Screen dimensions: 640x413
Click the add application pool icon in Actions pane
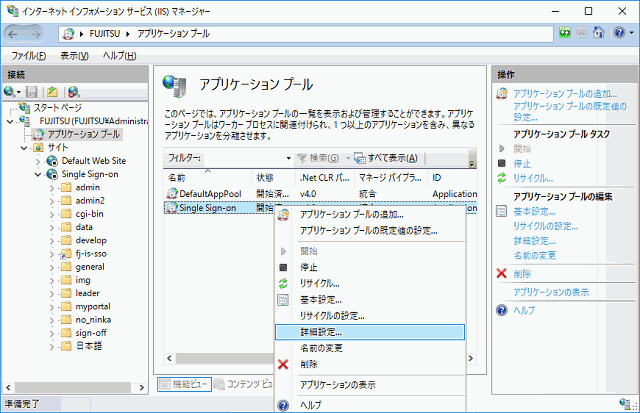[502, 94]
